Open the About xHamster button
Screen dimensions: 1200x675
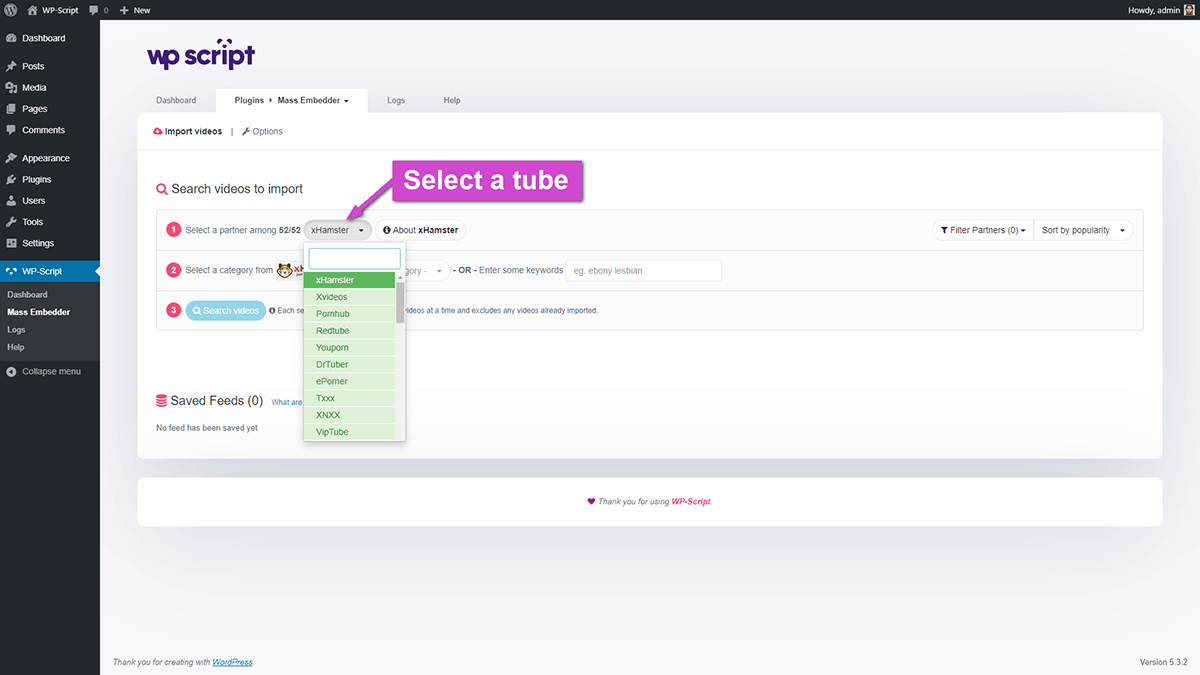(x=421, y=230)
